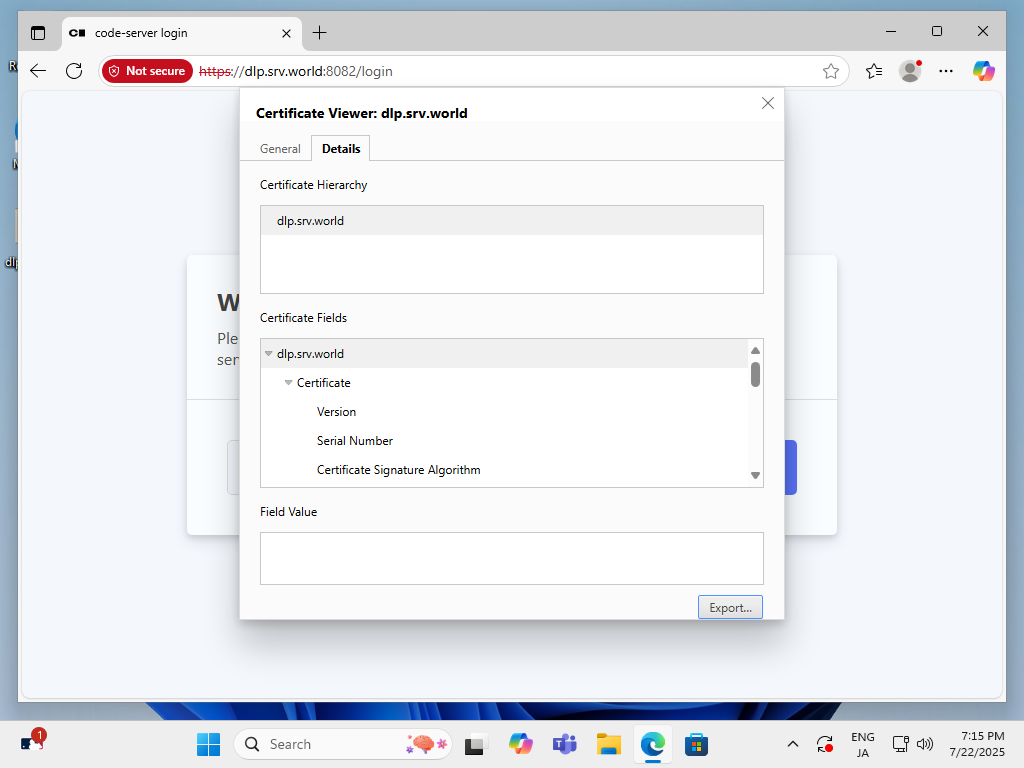The height and width of the screenshot is (768, 1024).
Task: Click the speaker icon in system tray
Action: (925, 744)
